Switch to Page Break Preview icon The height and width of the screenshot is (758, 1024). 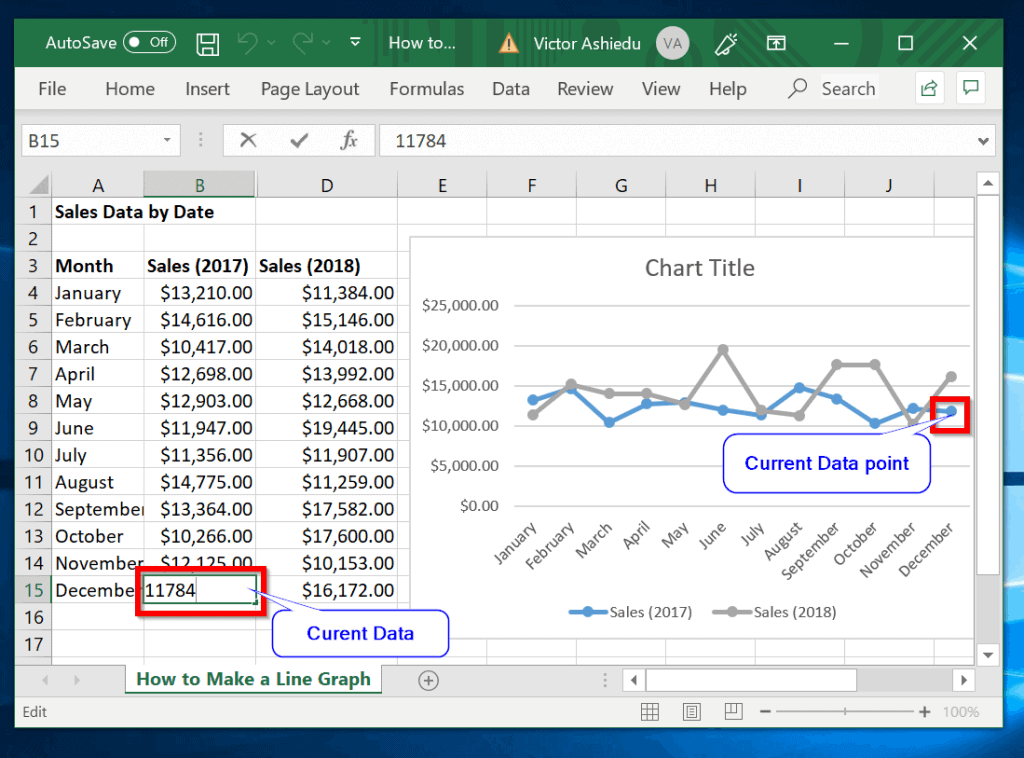[733, 711]
